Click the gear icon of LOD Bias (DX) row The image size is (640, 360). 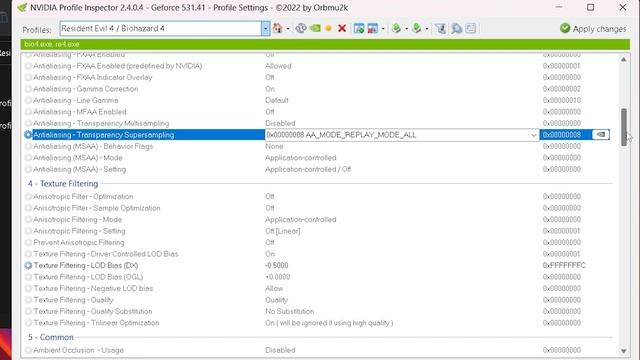(28, 265)
